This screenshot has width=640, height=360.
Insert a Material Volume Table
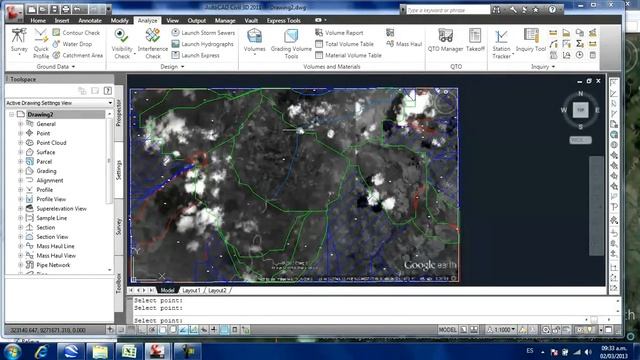[x=348, y=55]
